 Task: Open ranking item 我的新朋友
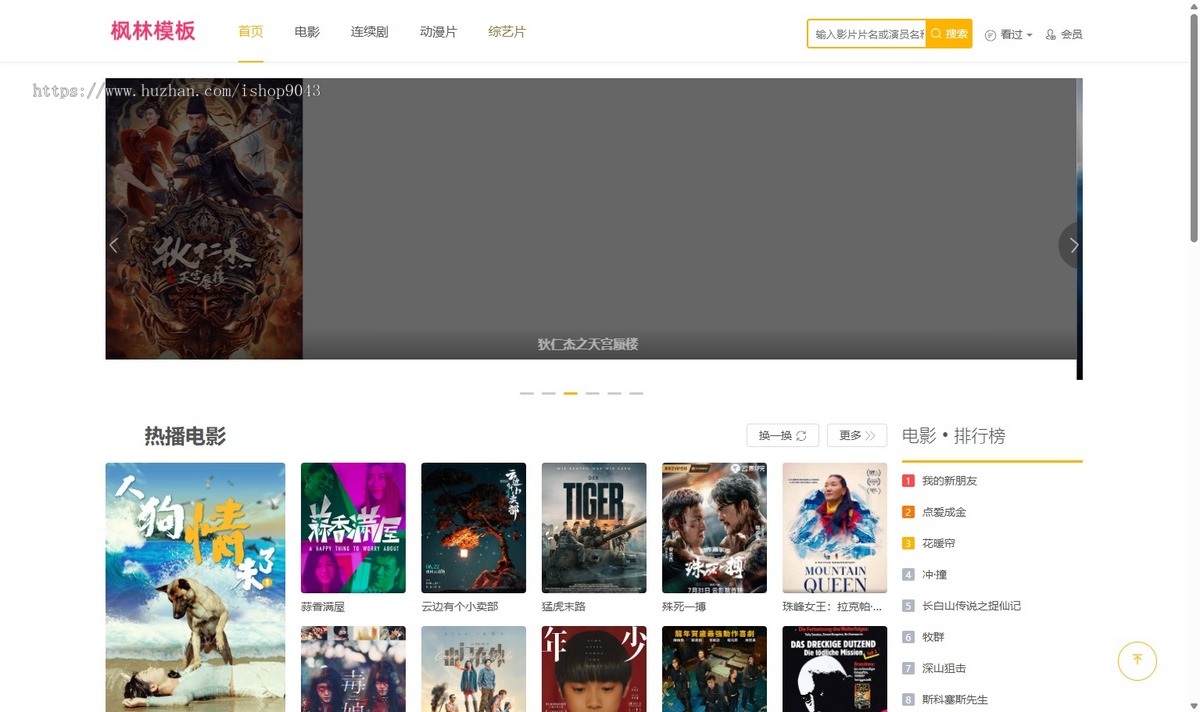(949, 481)
